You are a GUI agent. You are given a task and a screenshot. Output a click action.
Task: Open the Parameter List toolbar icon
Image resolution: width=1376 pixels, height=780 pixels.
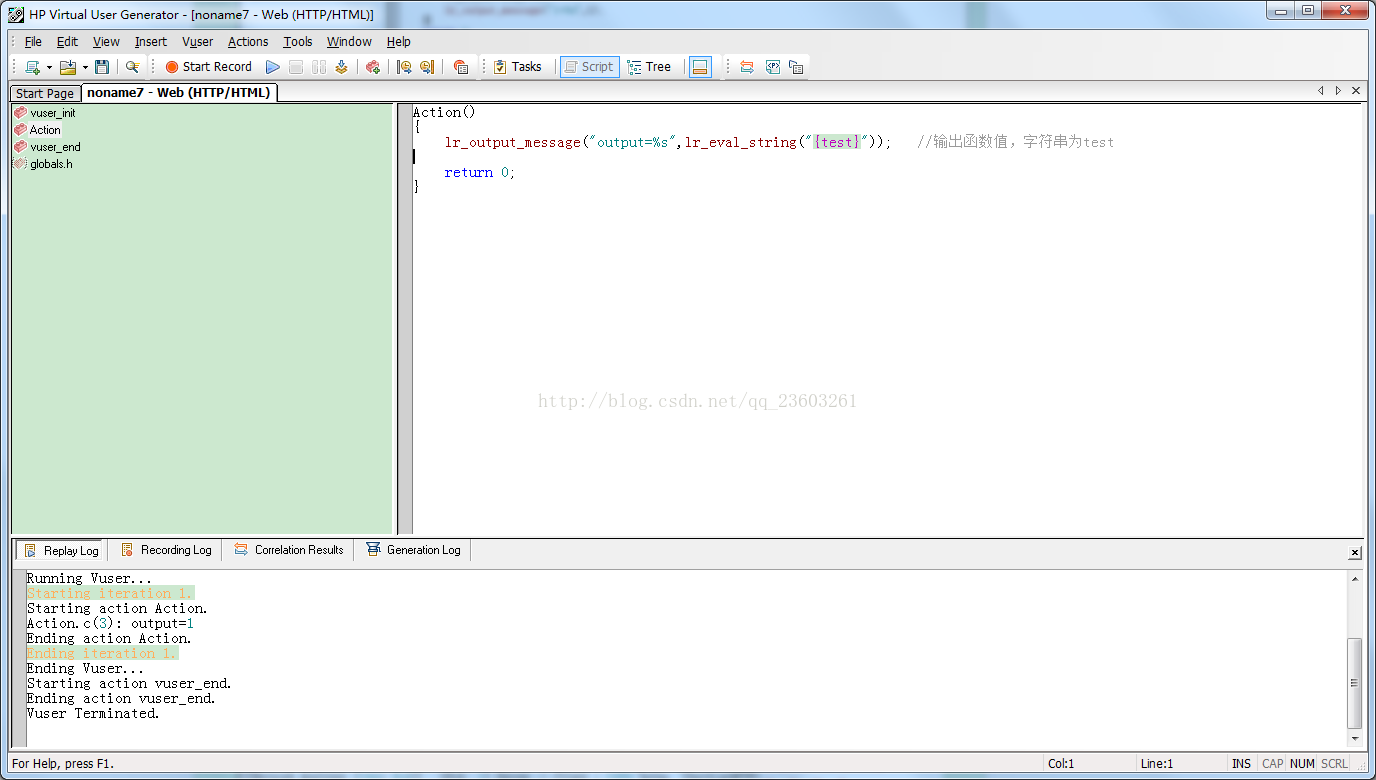(773, 67)
